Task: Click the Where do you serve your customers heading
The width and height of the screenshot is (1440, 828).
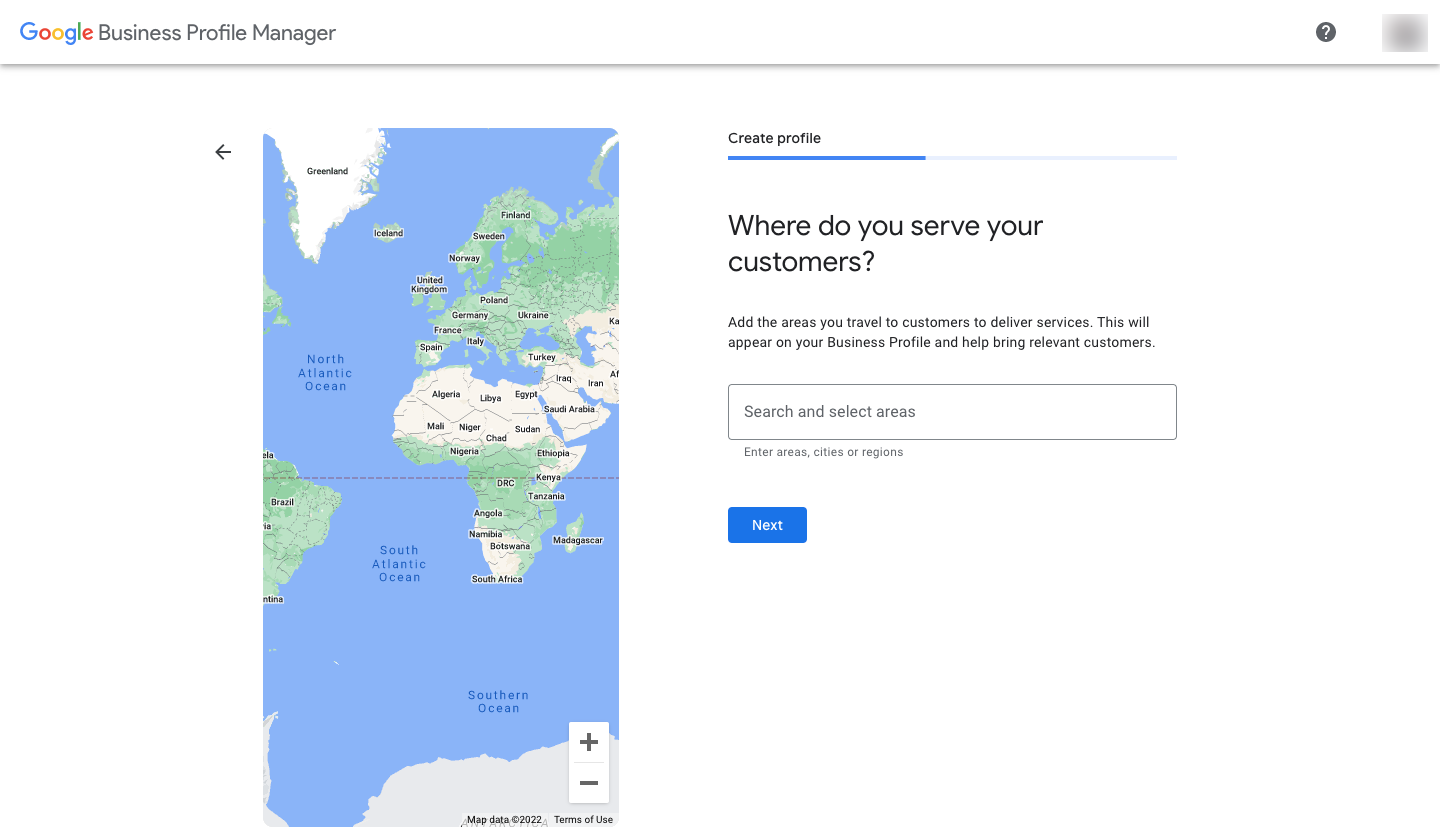Action: pyautogui.click(x=885, y=243)
